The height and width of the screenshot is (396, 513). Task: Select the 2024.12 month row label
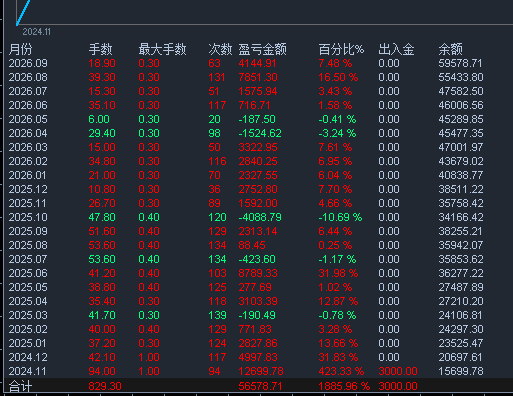click(x=28, y=357)
